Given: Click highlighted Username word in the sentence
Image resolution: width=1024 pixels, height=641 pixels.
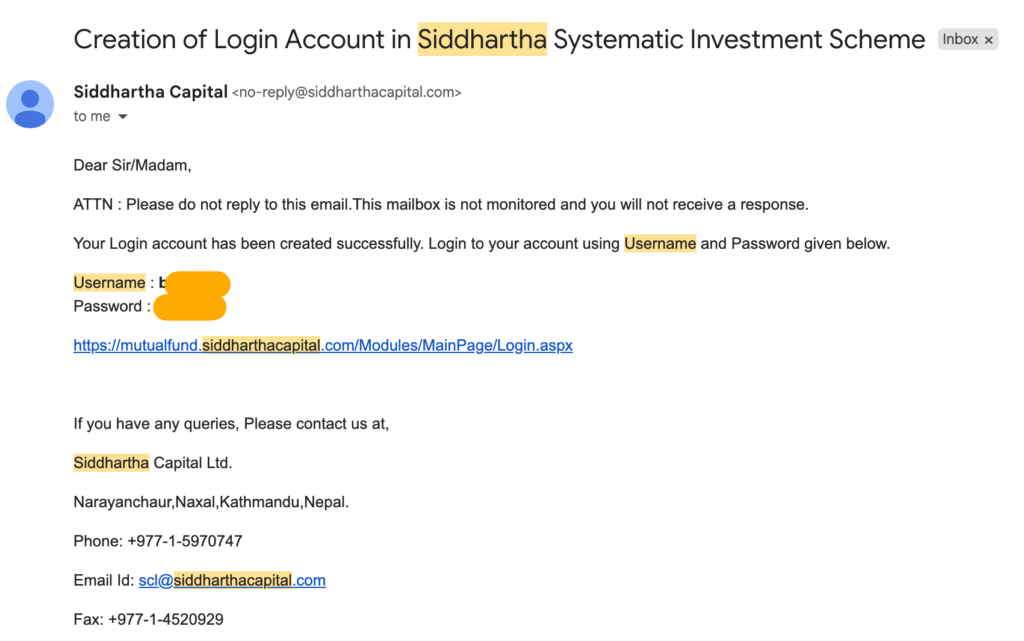Looking at the screenshot, I should click(660, 243).
